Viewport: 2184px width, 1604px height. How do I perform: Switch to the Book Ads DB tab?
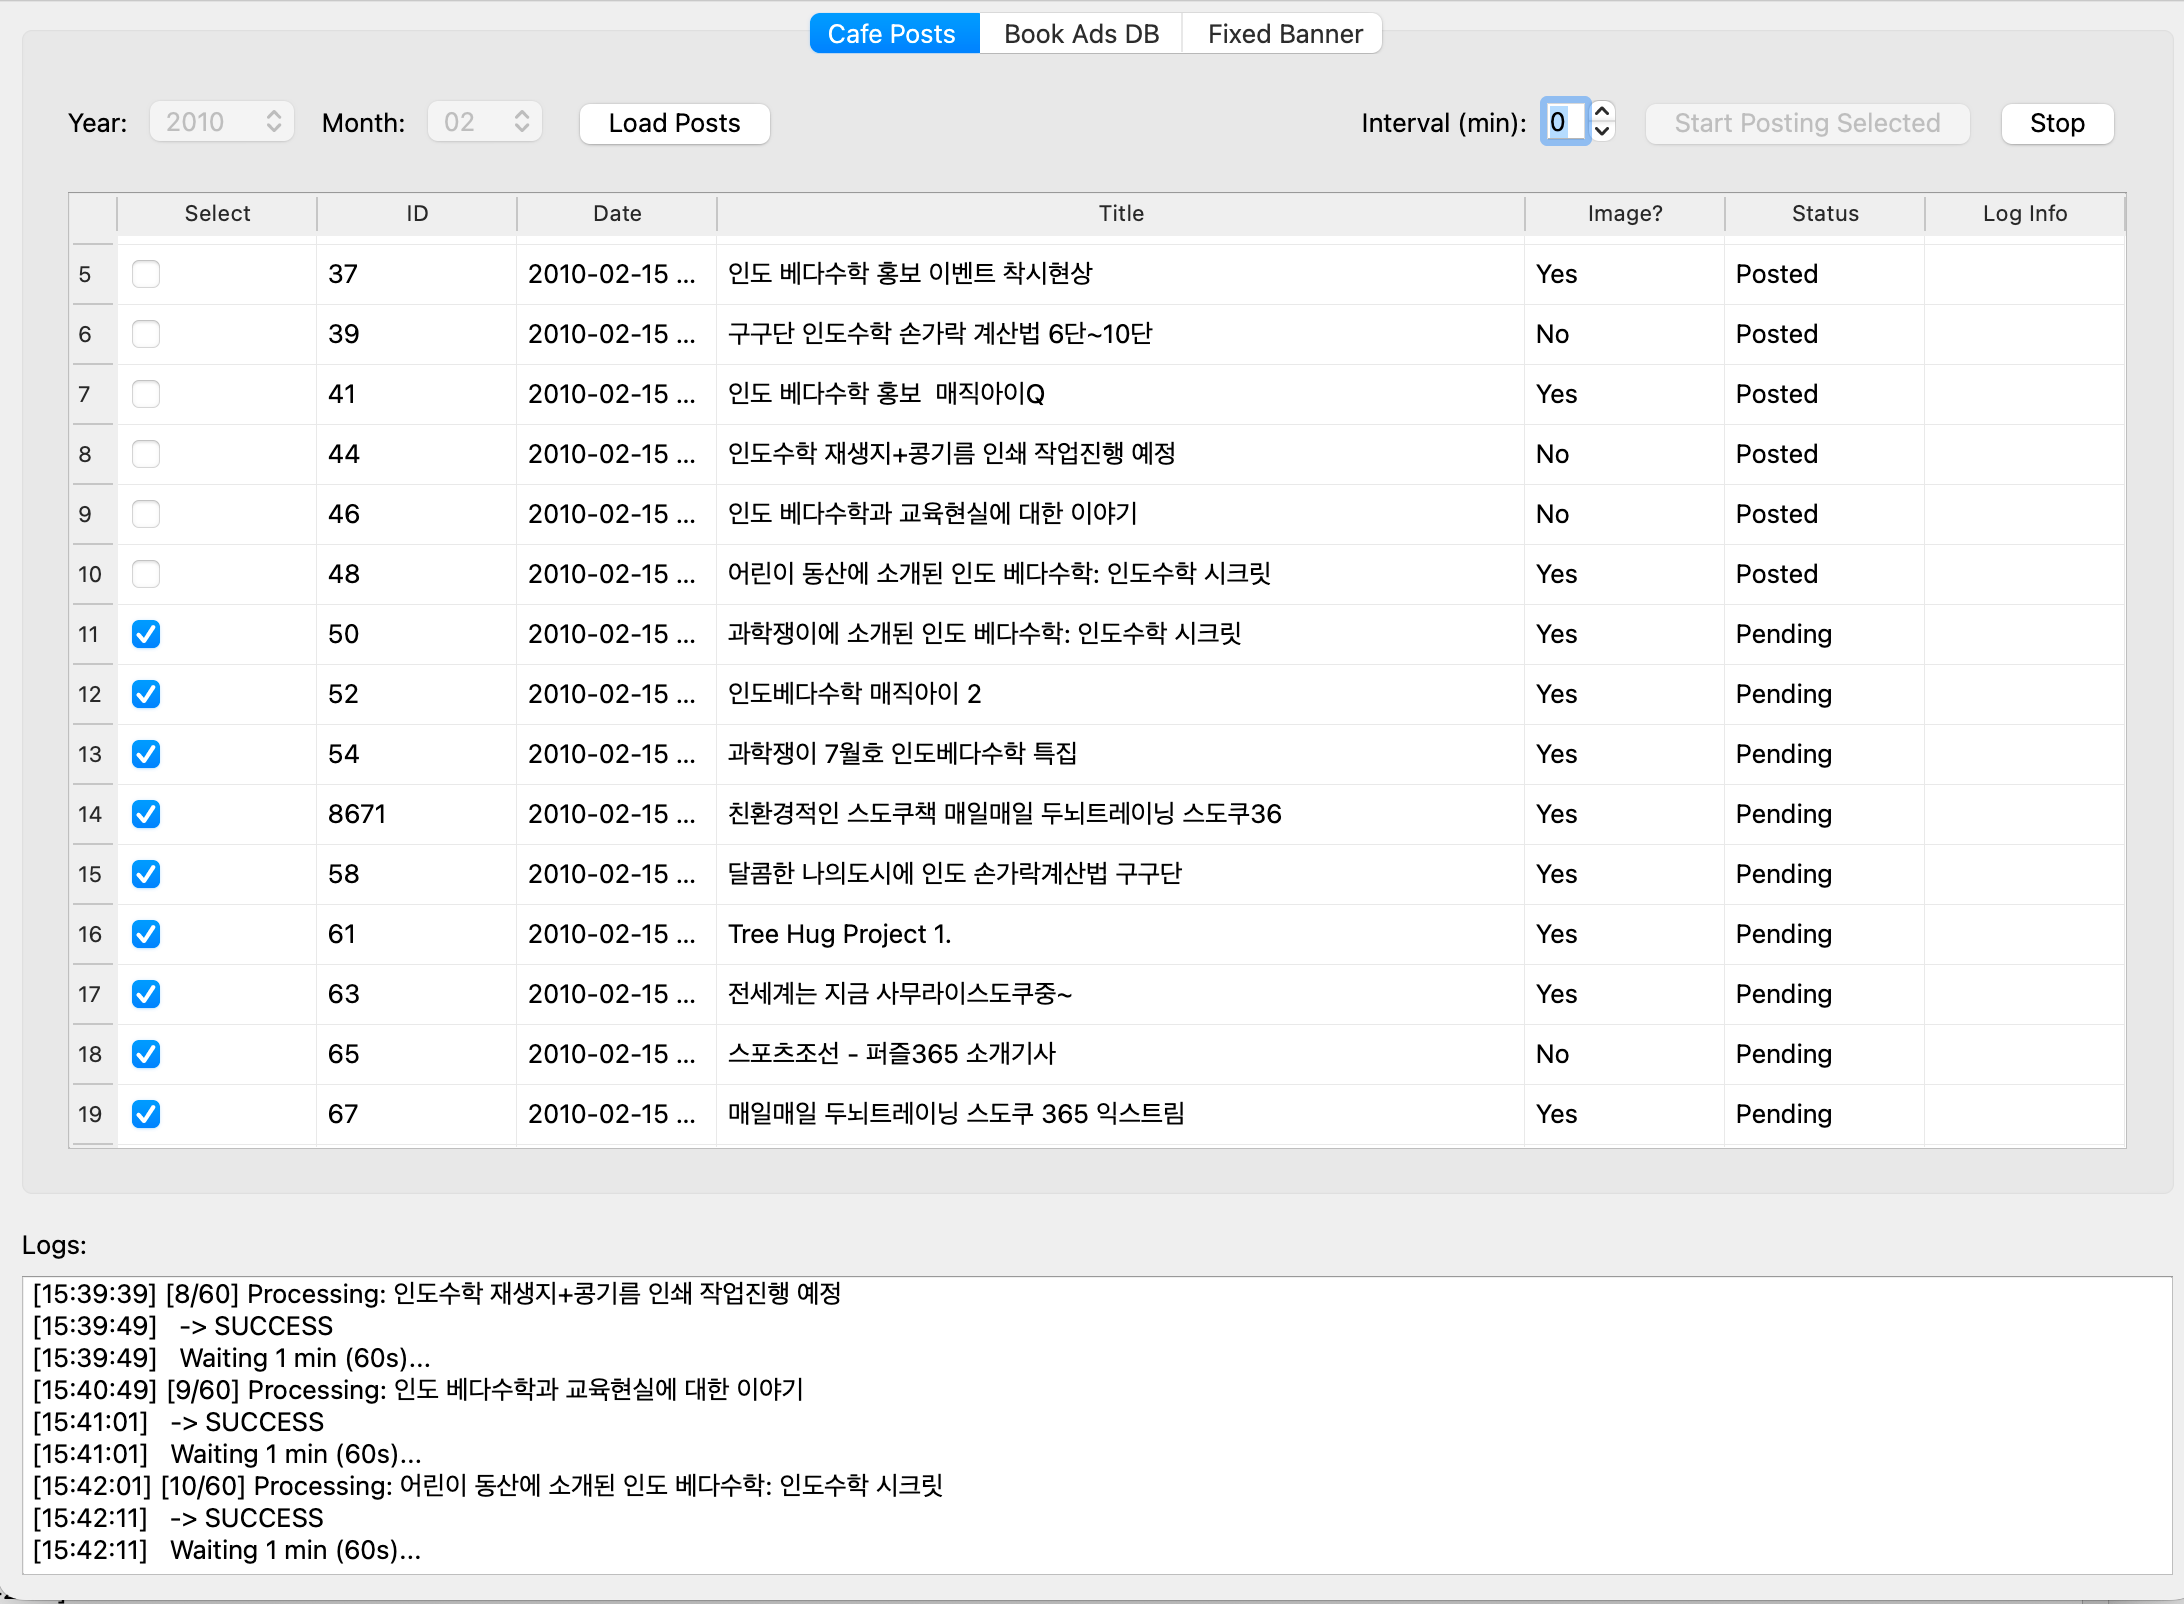click(1081, 34)
